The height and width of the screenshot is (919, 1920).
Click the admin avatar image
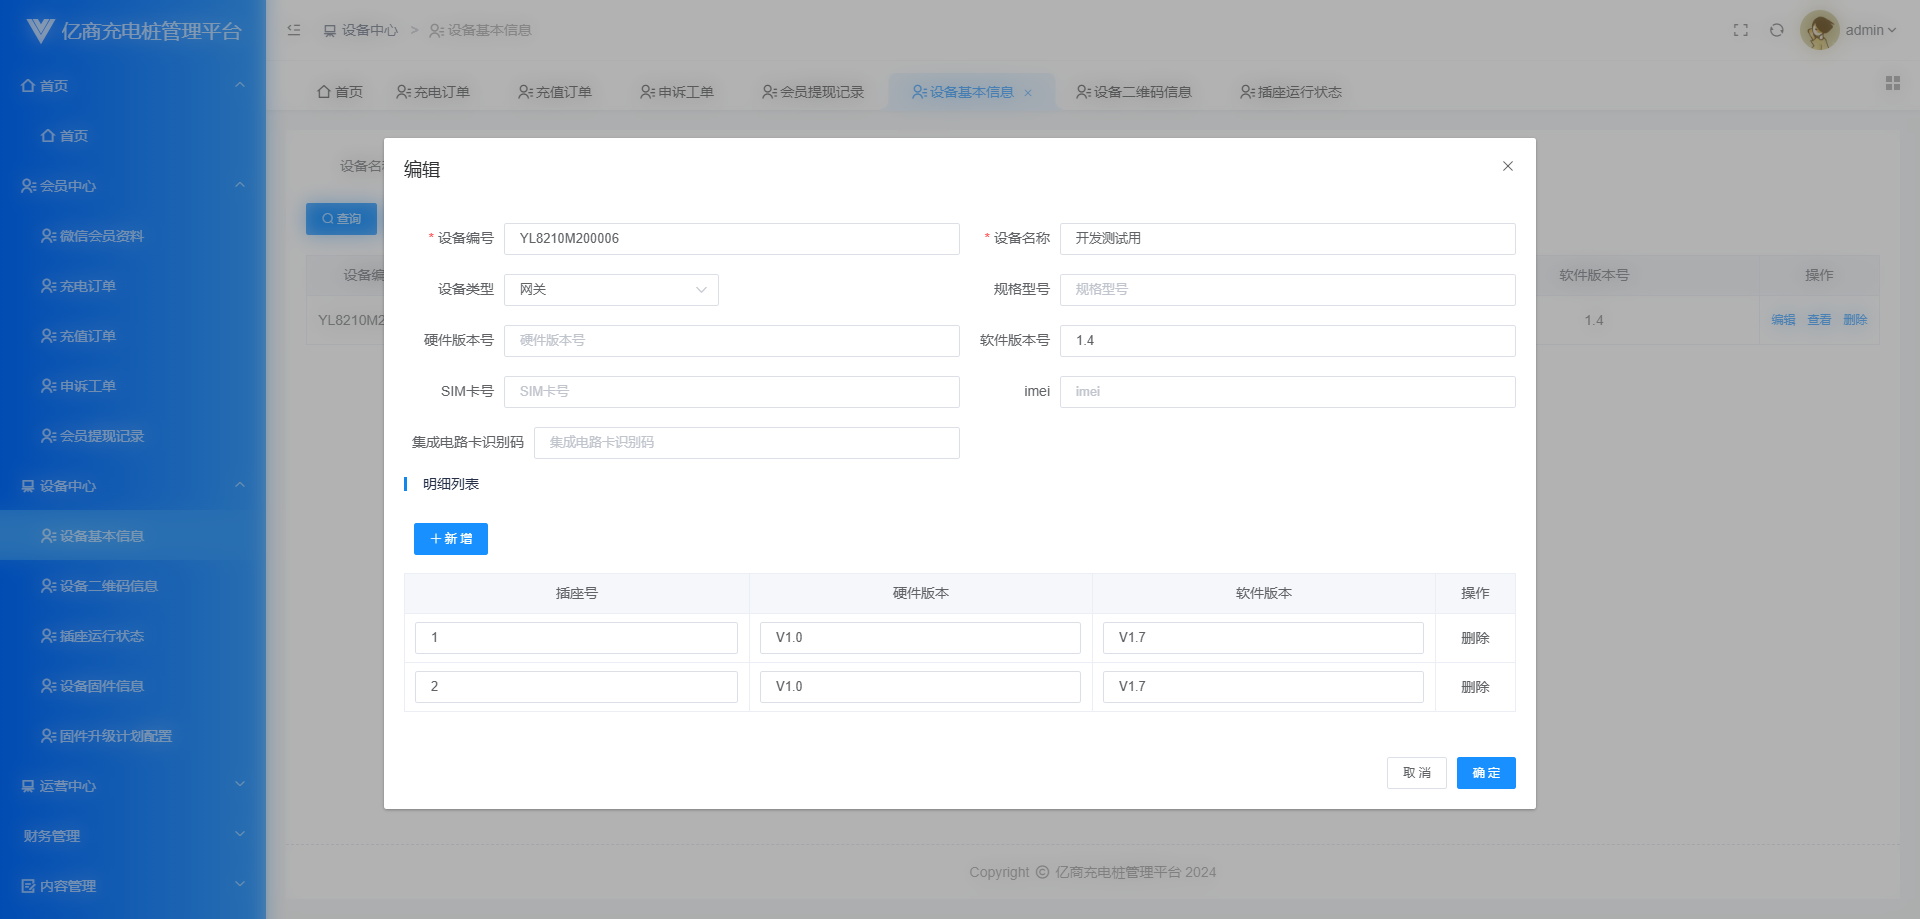coord(1819,30)
